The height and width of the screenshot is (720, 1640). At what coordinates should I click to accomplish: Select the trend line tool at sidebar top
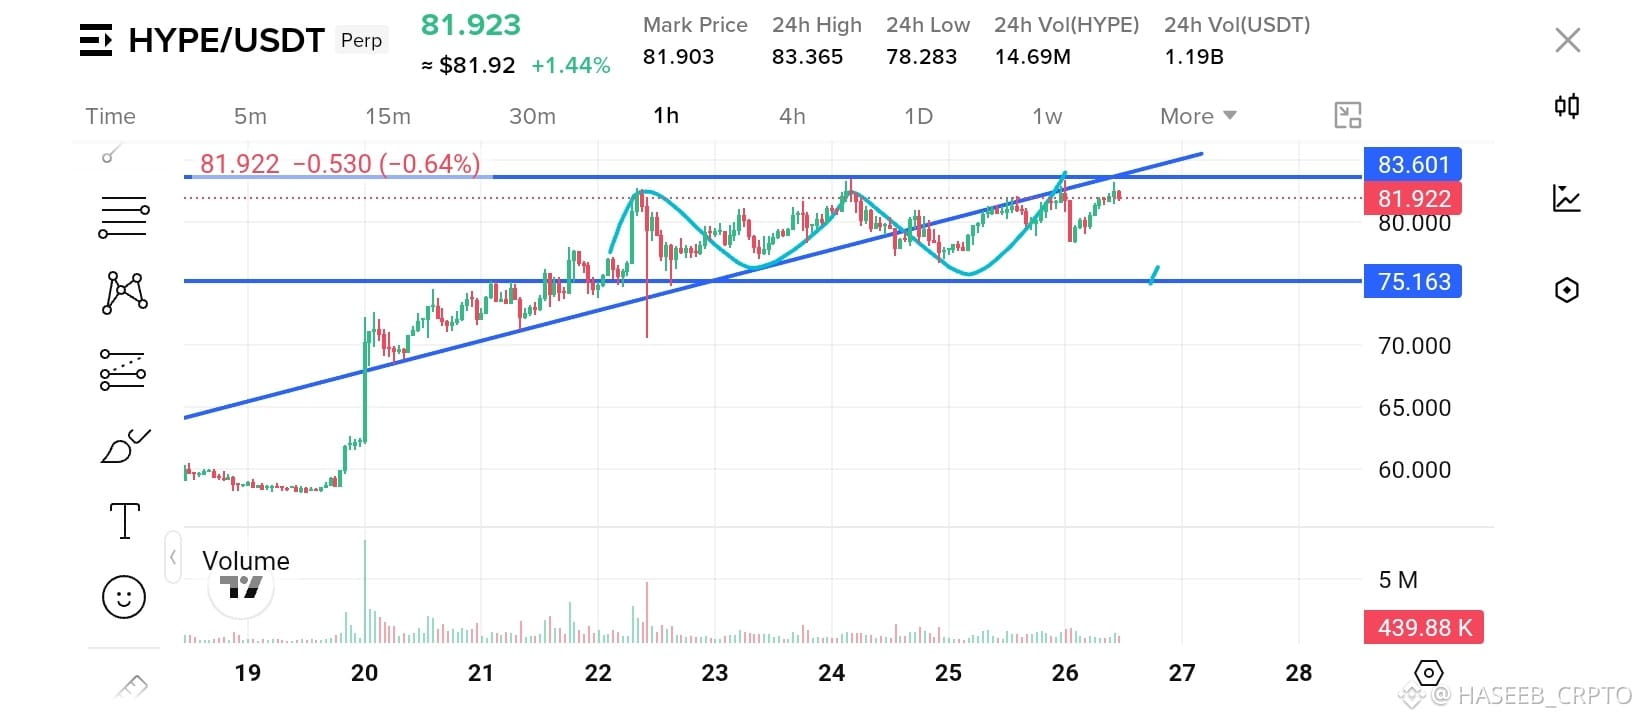pyautogui.click(x=113, y=153)
